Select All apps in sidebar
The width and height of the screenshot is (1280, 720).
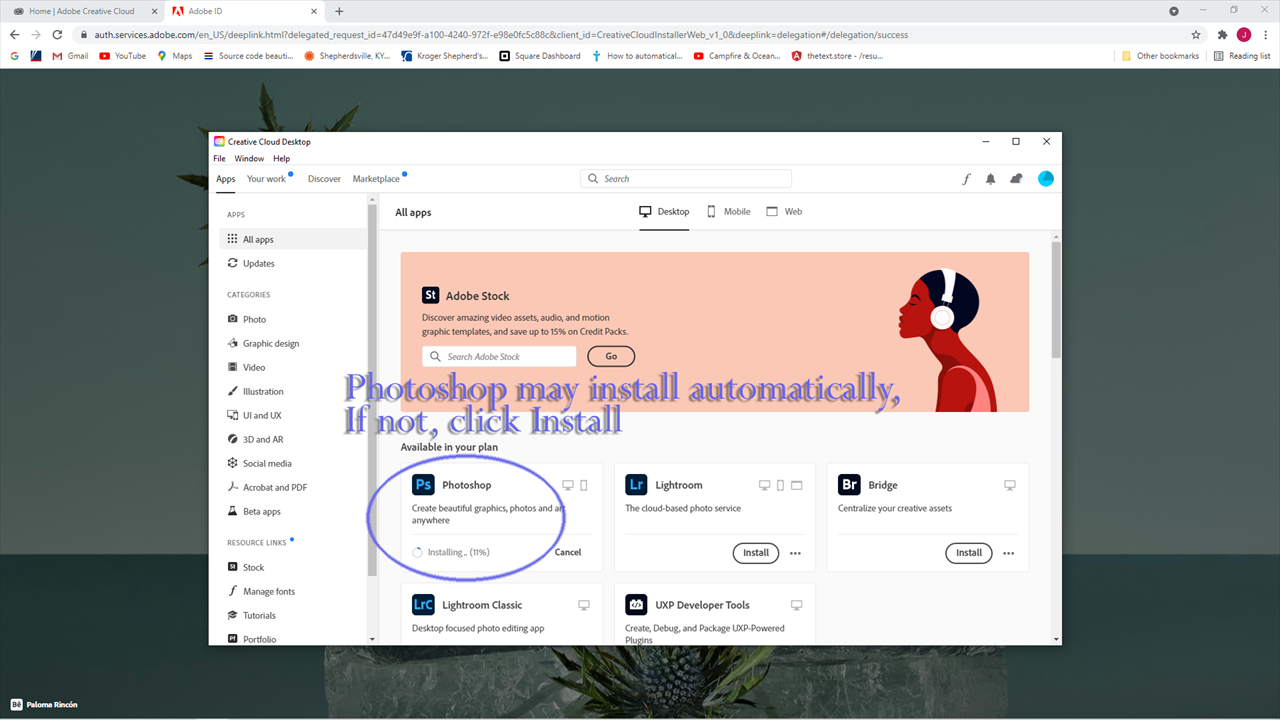293,239
